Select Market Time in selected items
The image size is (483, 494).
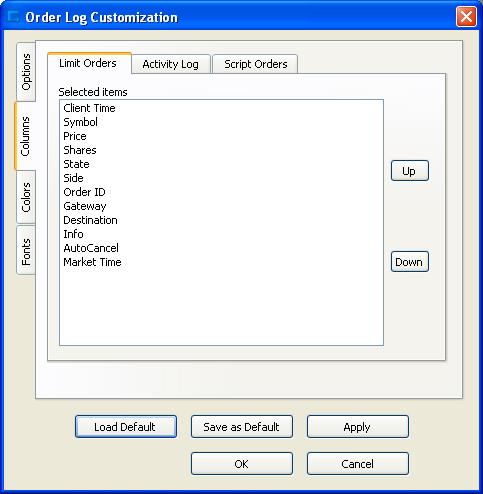[x=92, y=262]
